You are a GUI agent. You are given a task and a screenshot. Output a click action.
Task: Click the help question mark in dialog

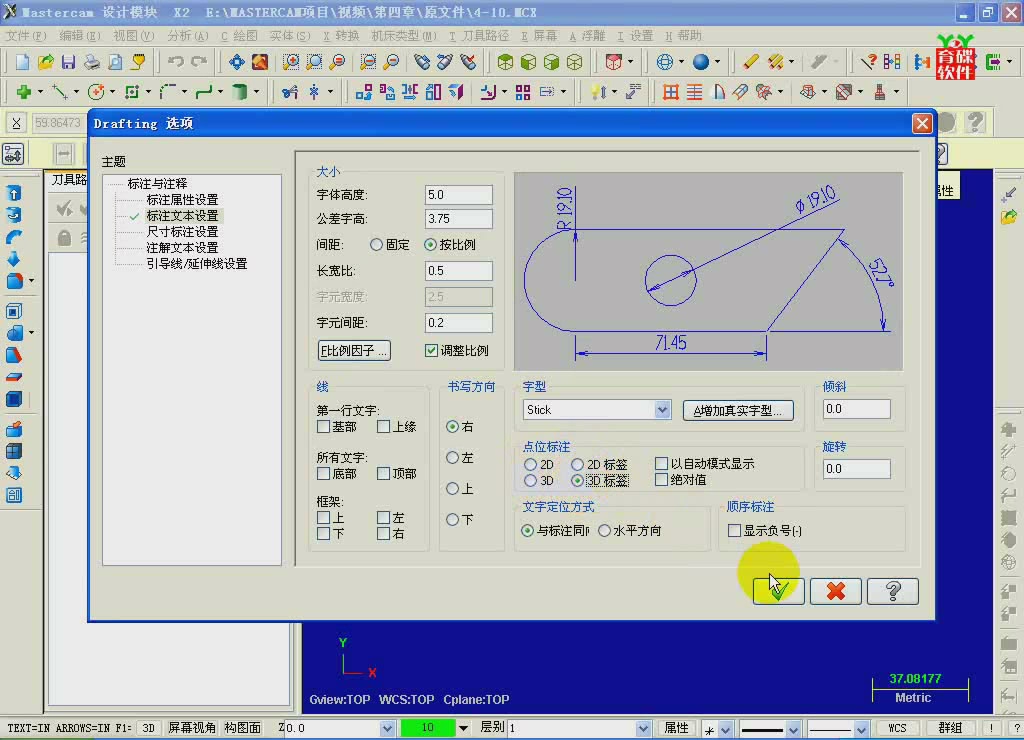(893, 591)
